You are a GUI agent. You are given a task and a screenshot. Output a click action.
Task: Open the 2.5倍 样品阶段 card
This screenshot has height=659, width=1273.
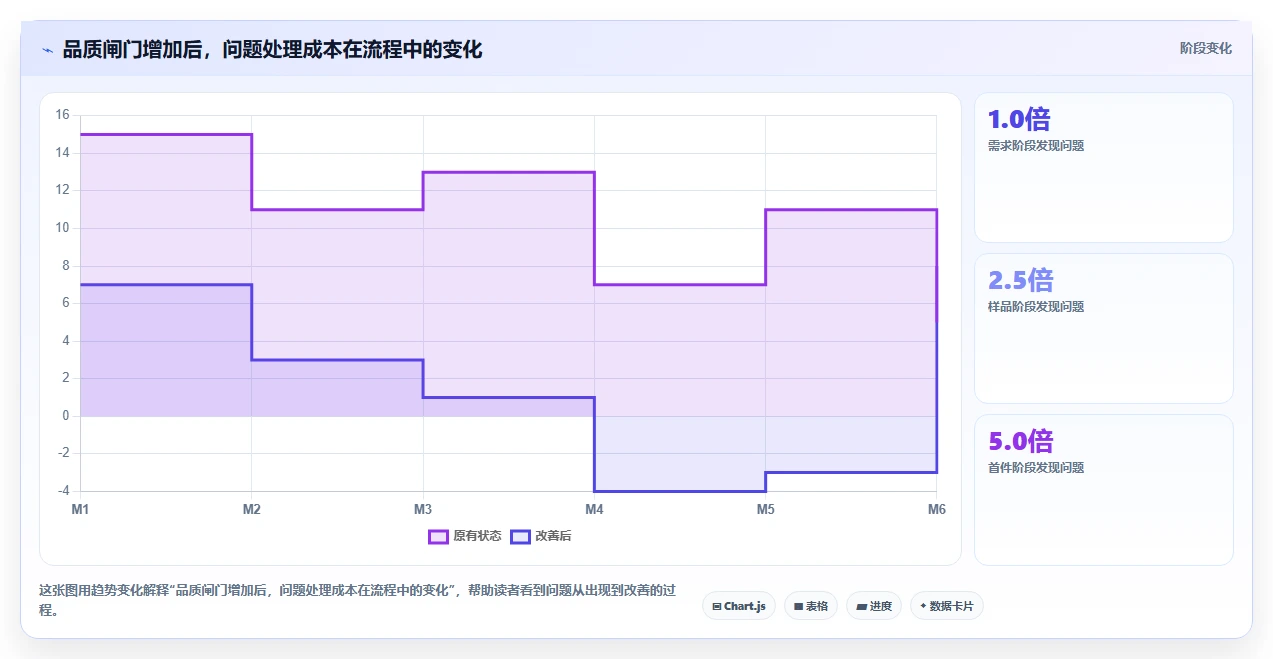point(1104,329)
